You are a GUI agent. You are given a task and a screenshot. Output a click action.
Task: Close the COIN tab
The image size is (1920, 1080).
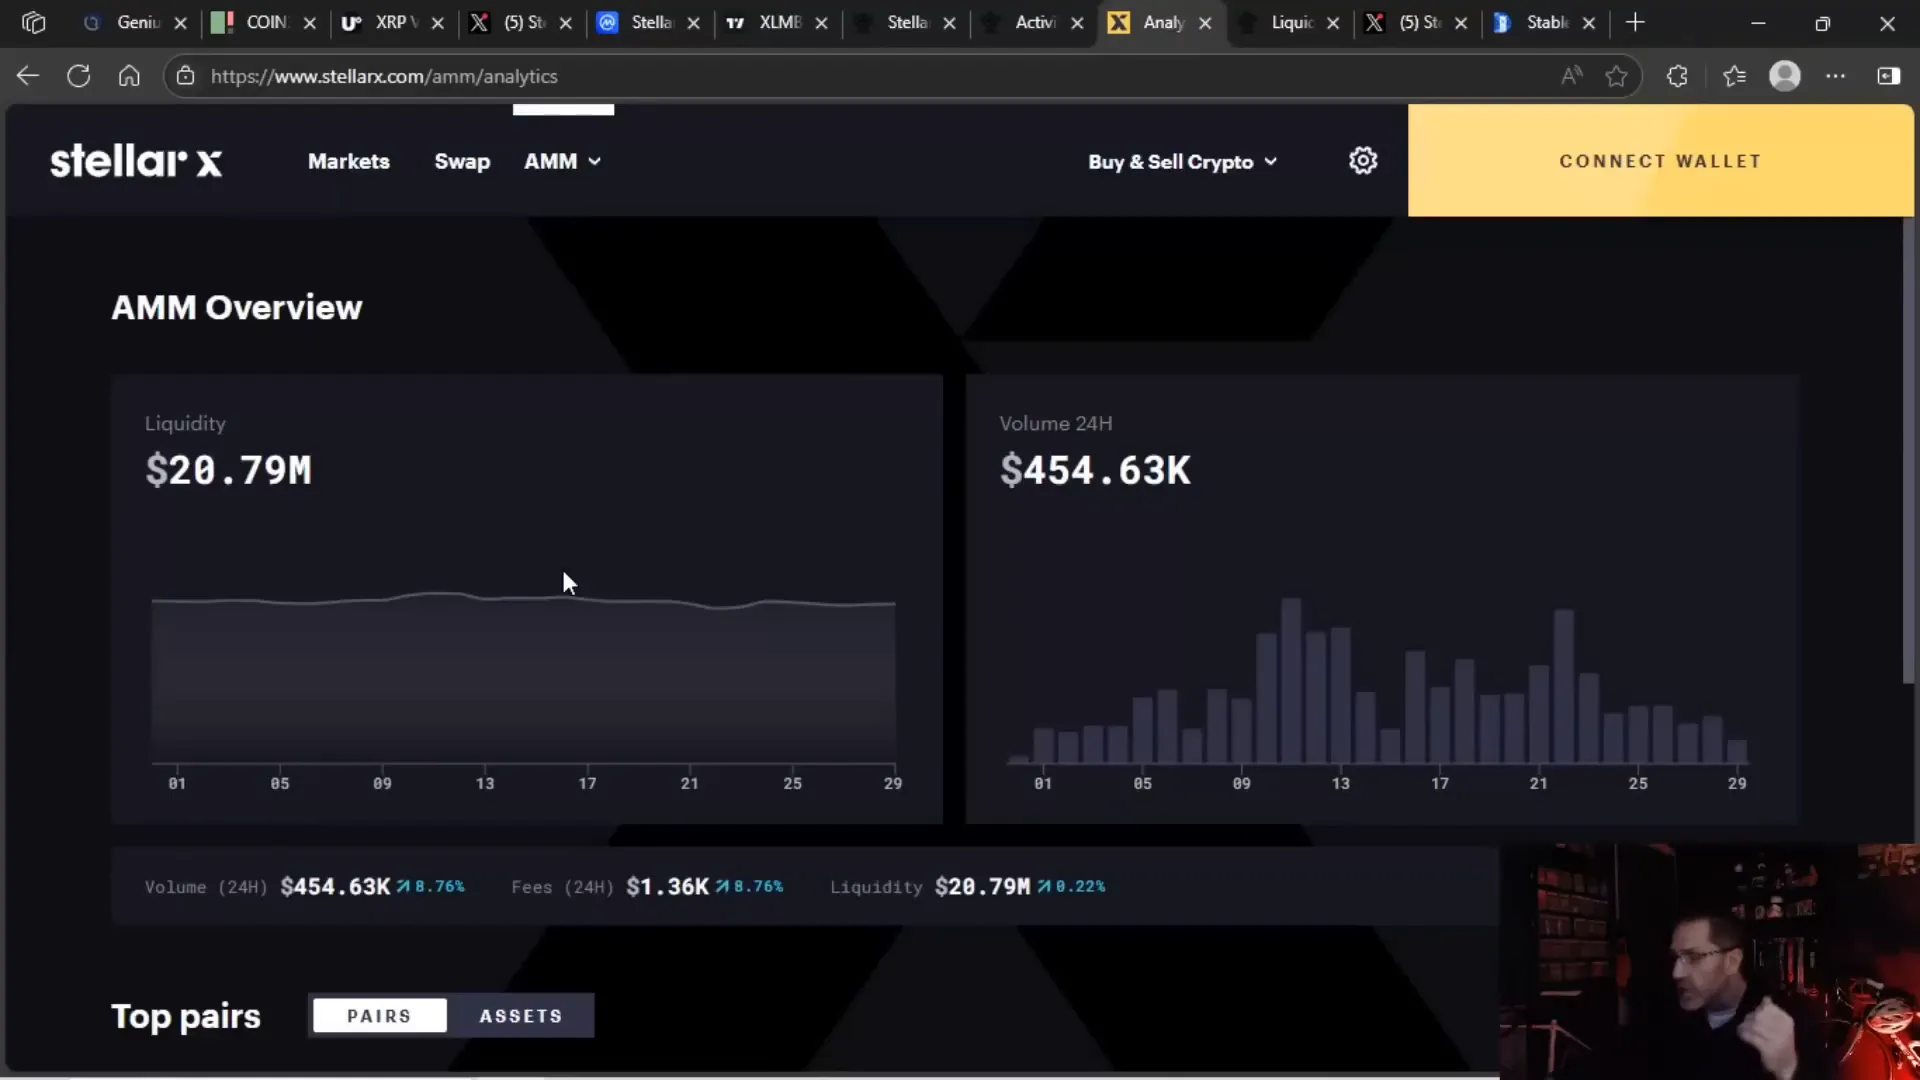tap(309, 23)
